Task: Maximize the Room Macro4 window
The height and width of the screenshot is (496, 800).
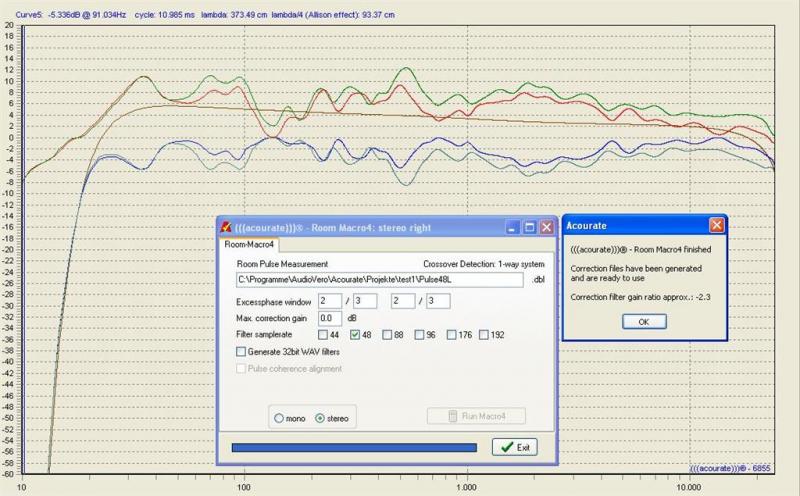Action: 530,227
